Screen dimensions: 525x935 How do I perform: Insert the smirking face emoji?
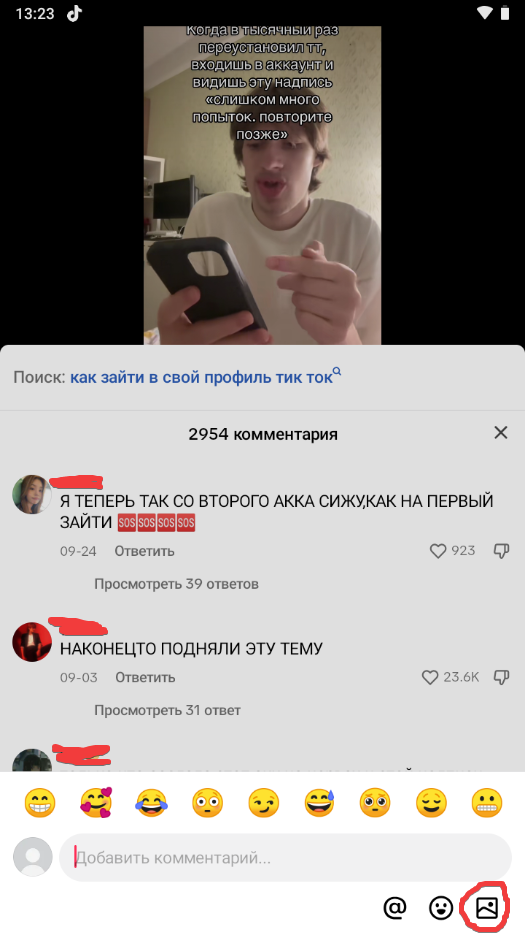point(264,803)
